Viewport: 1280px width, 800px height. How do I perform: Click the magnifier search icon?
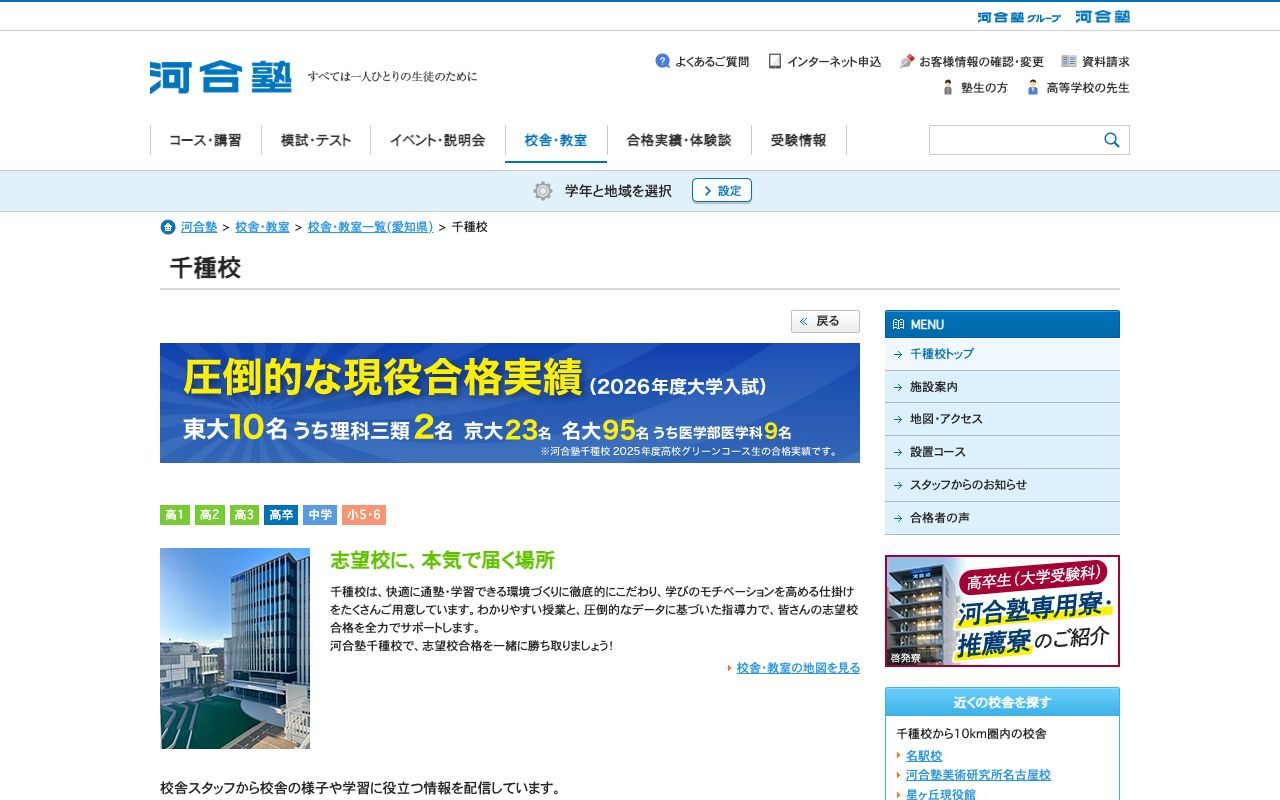1112,140
